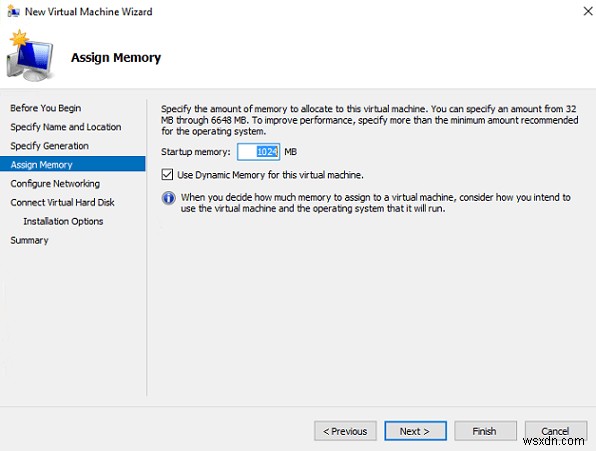Click Finish to complete the wizard

tap(485, 431)
